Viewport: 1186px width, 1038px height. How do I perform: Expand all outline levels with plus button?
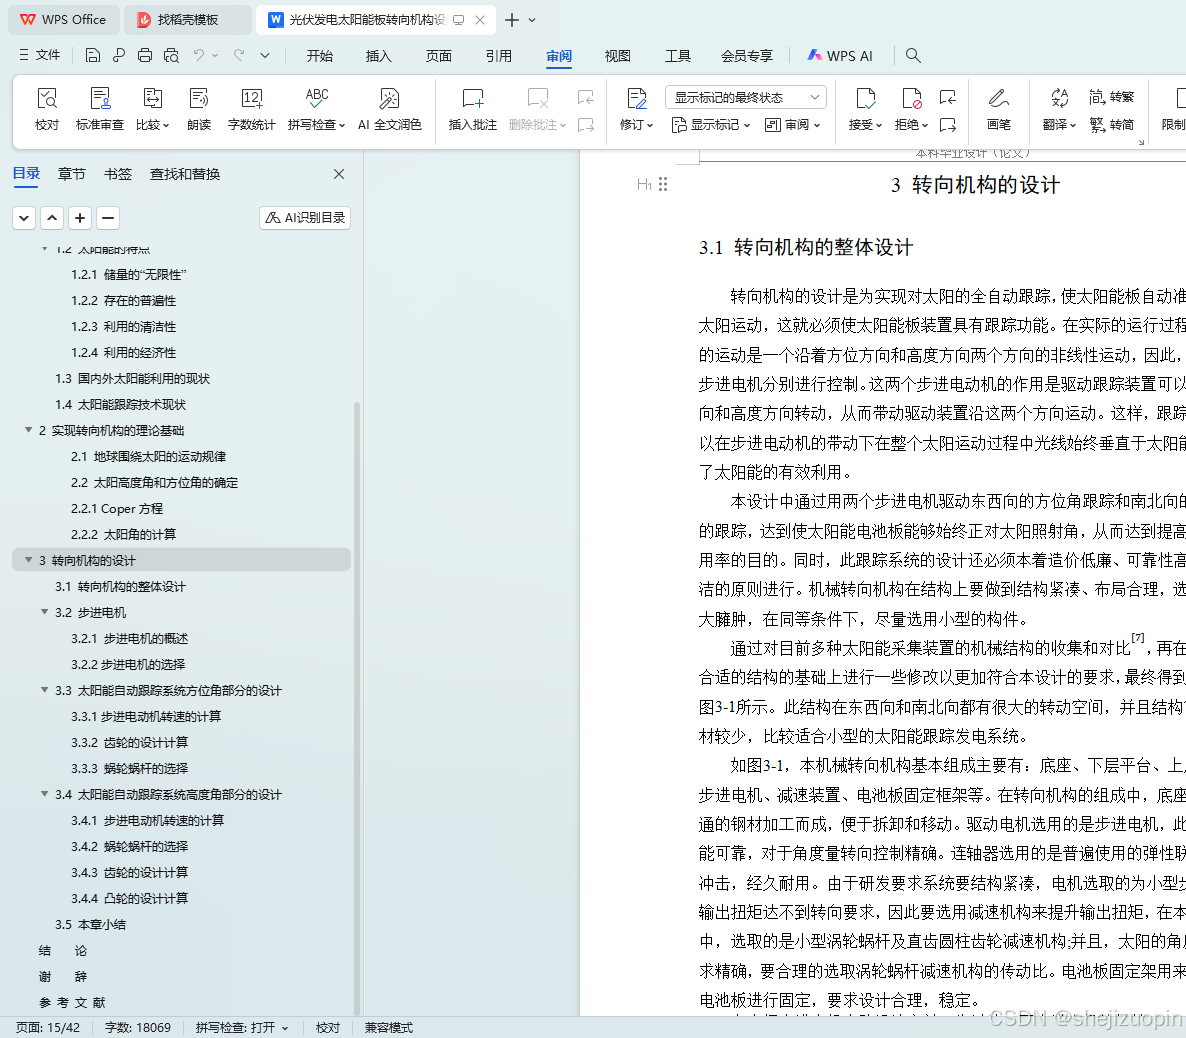[80, 218]
